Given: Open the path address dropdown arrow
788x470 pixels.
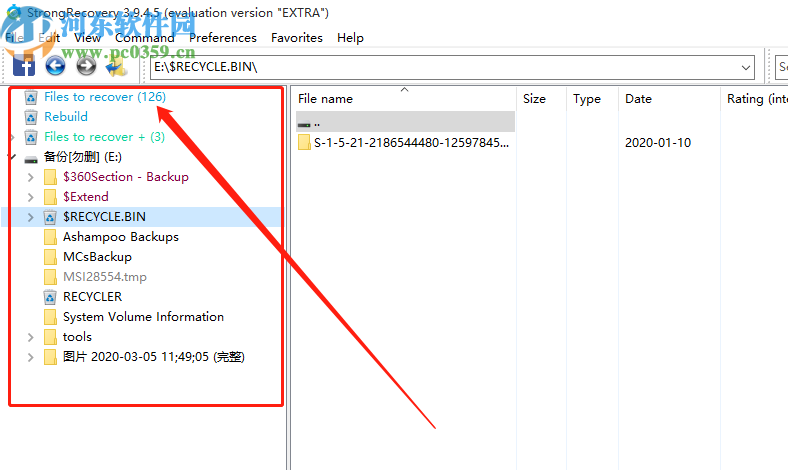Looking at the screenshot, I should click(746, 67).
